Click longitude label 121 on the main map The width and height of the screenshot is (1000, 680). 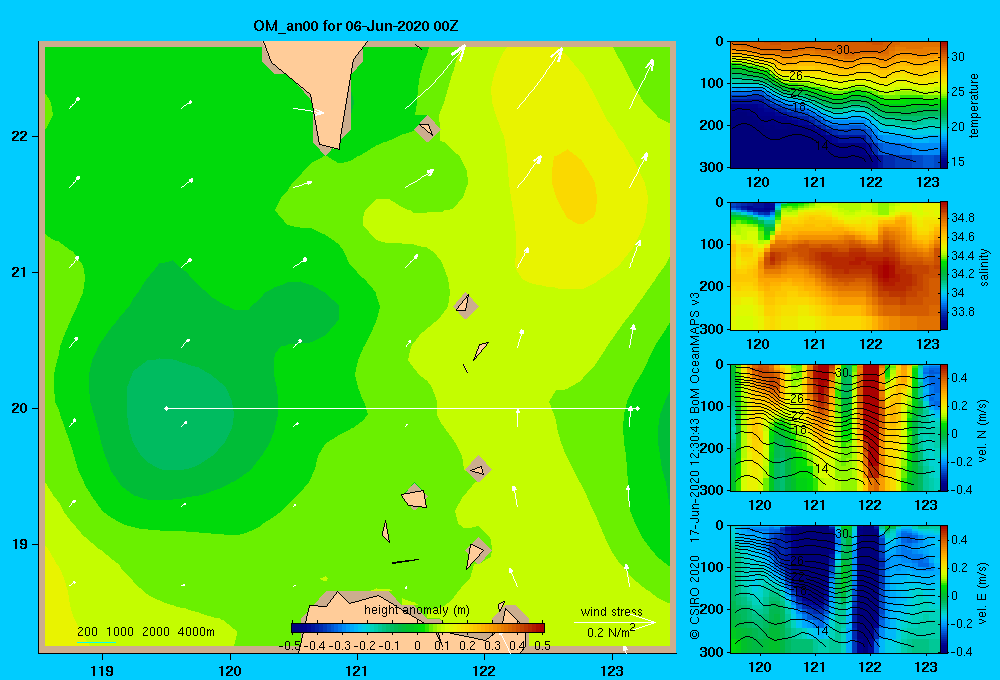[x=357, y=671]
